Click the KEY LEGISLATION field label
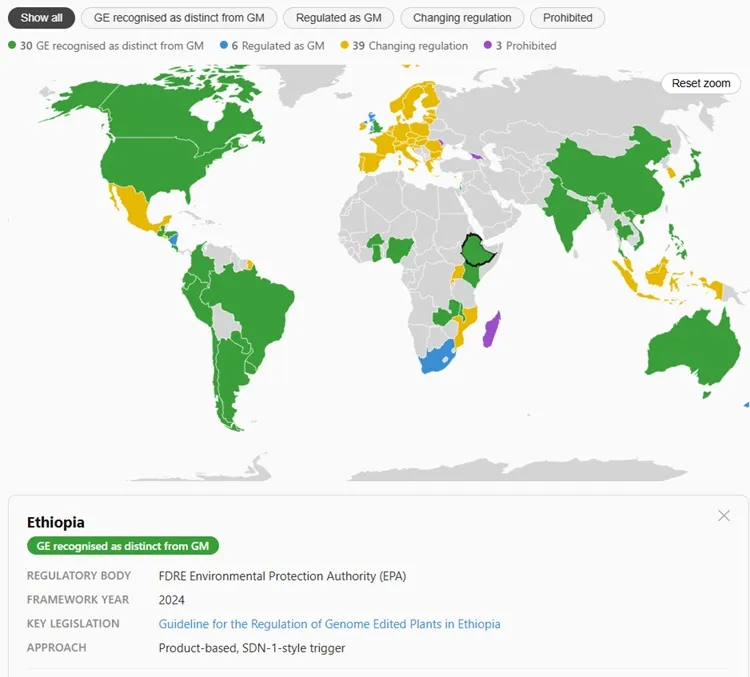Screen dimensions: 750x677 point(73,623)
